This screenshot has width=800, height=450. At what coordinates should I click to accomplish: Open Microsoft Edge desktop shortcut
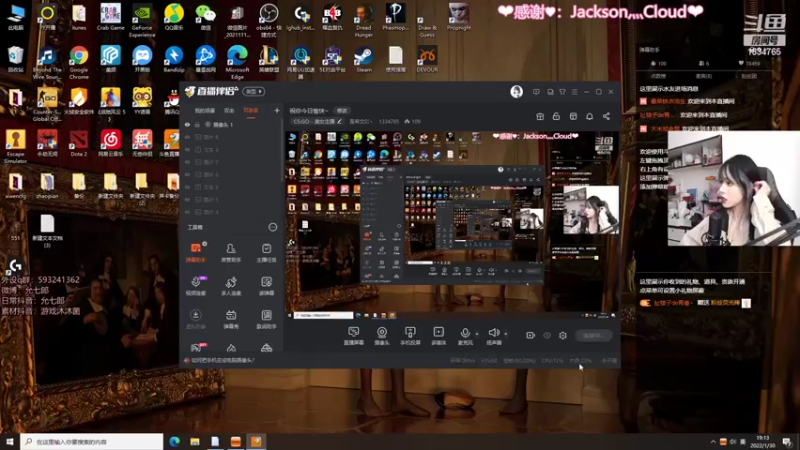coord(237,63)
